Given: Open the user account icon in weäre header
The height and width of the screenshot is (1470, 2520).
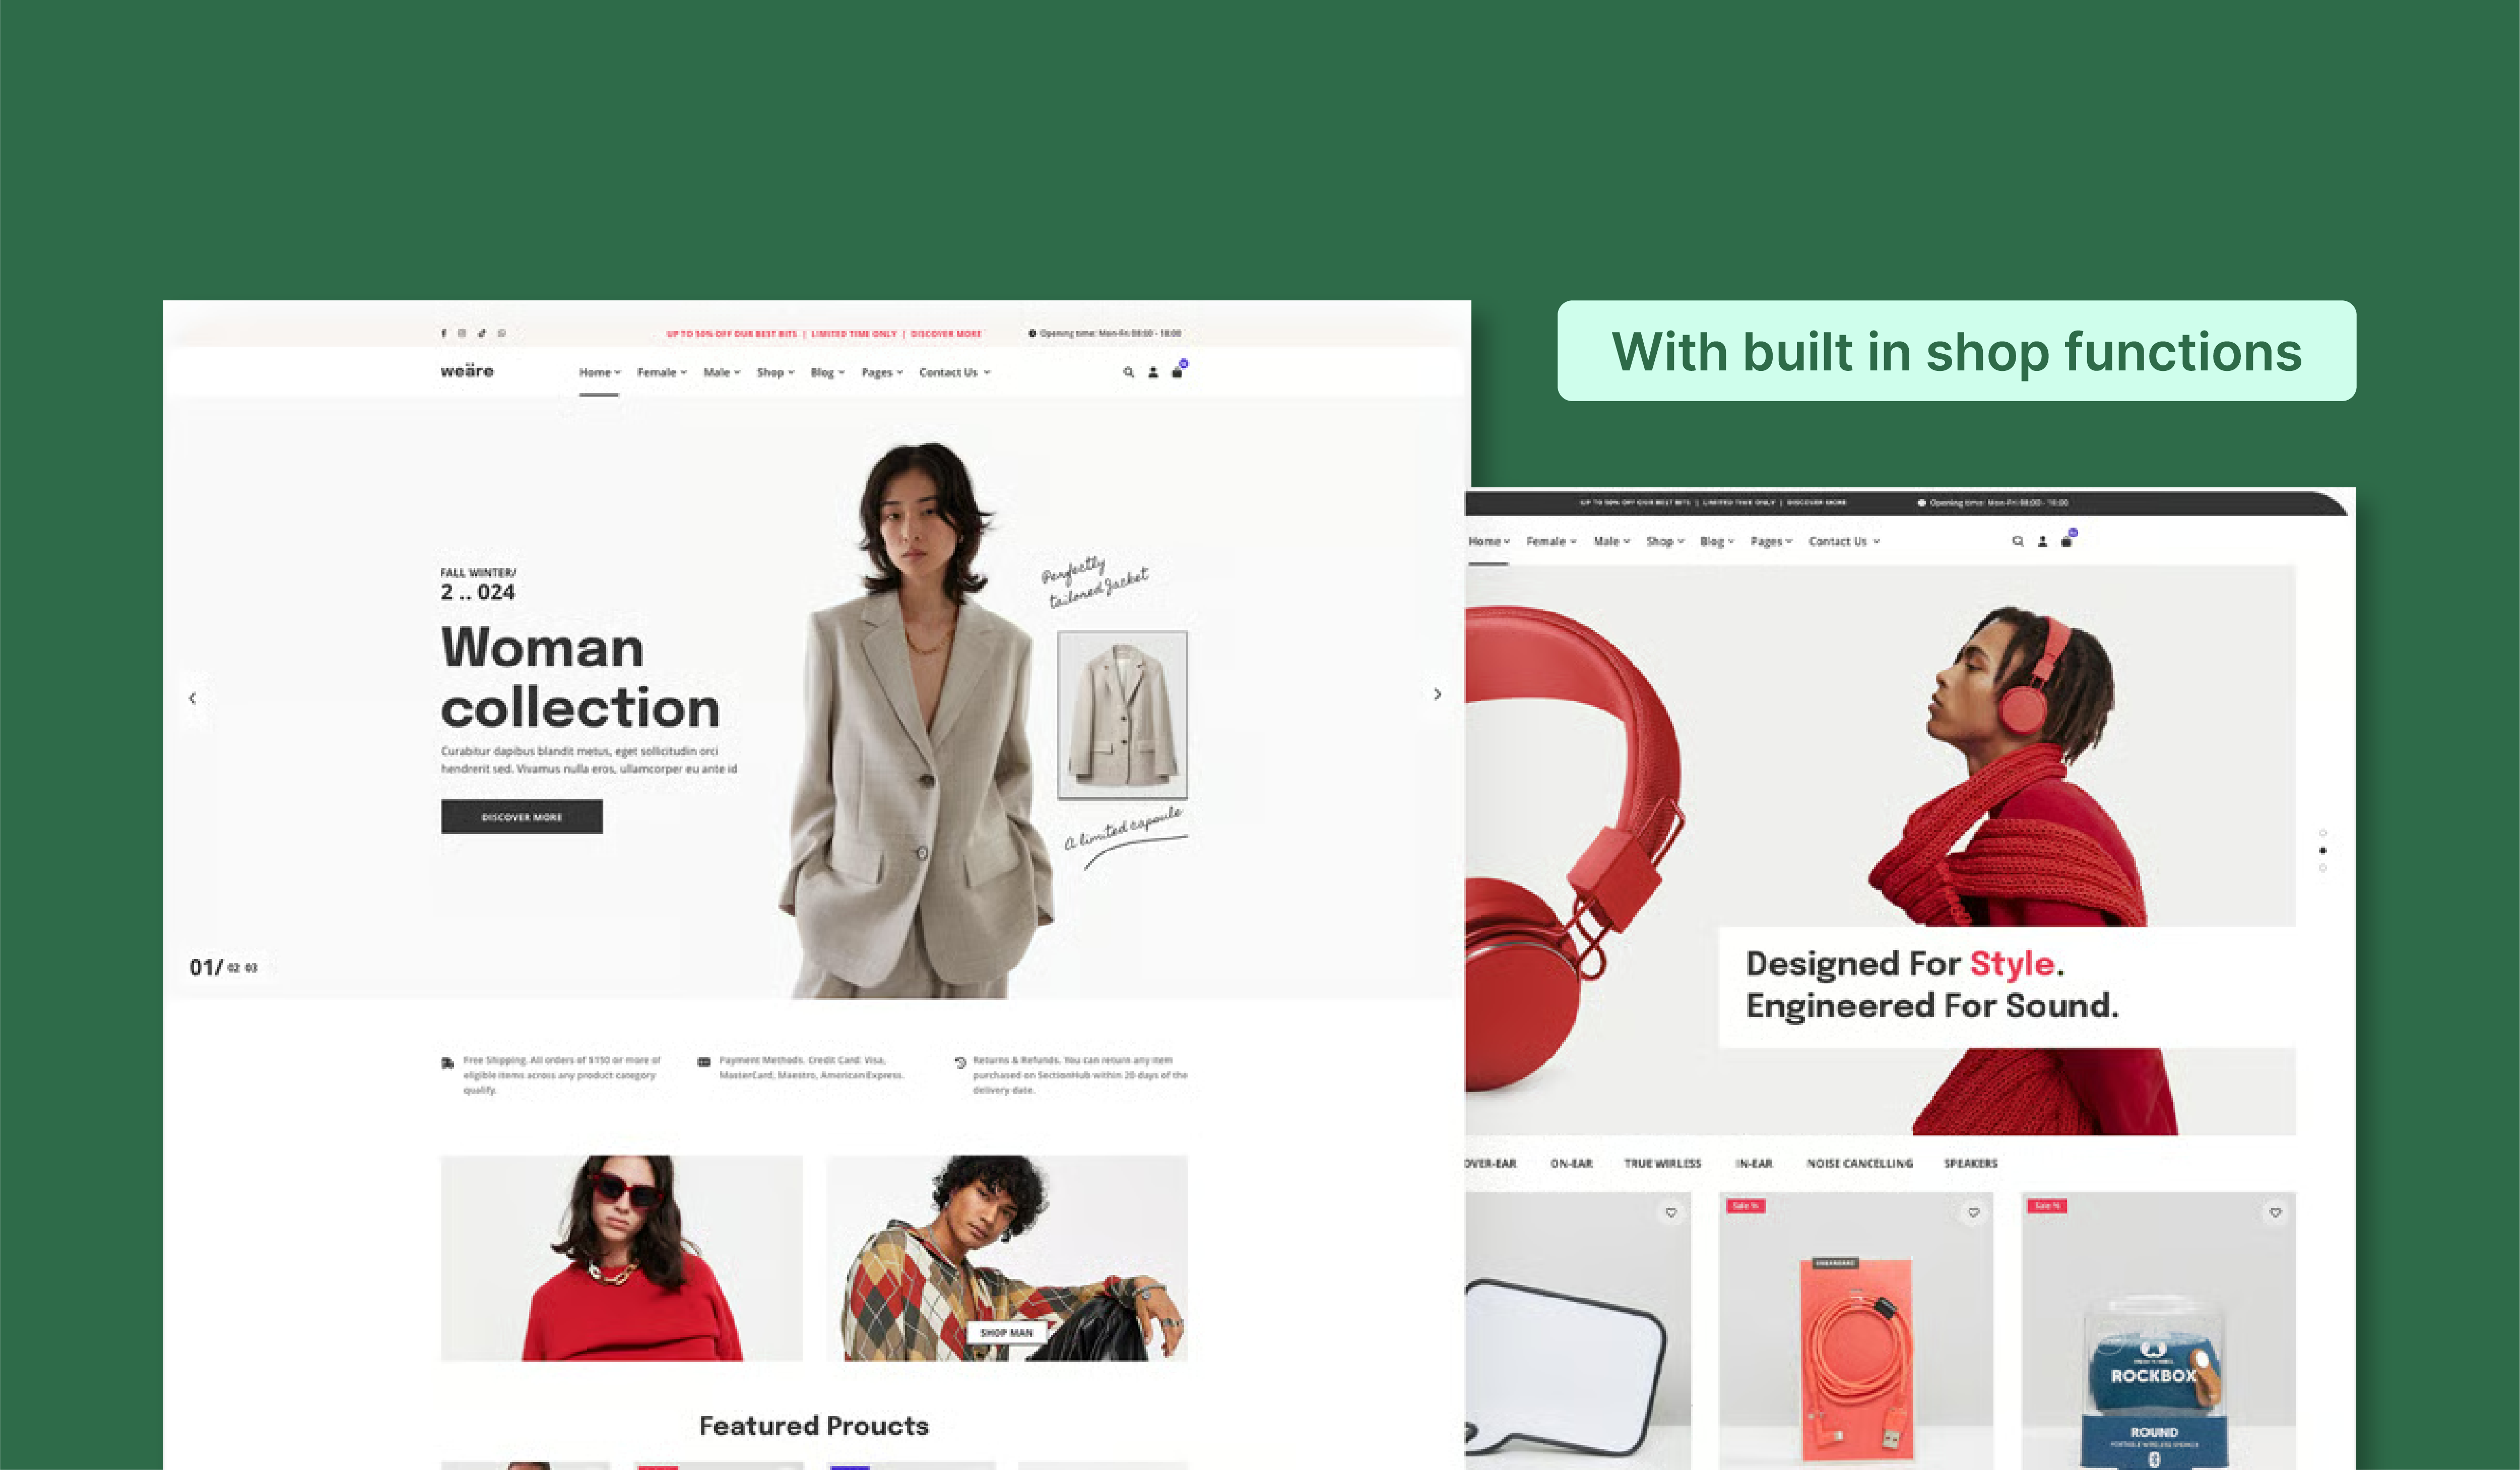Looking at the screenshot, I should [1153, 372].
